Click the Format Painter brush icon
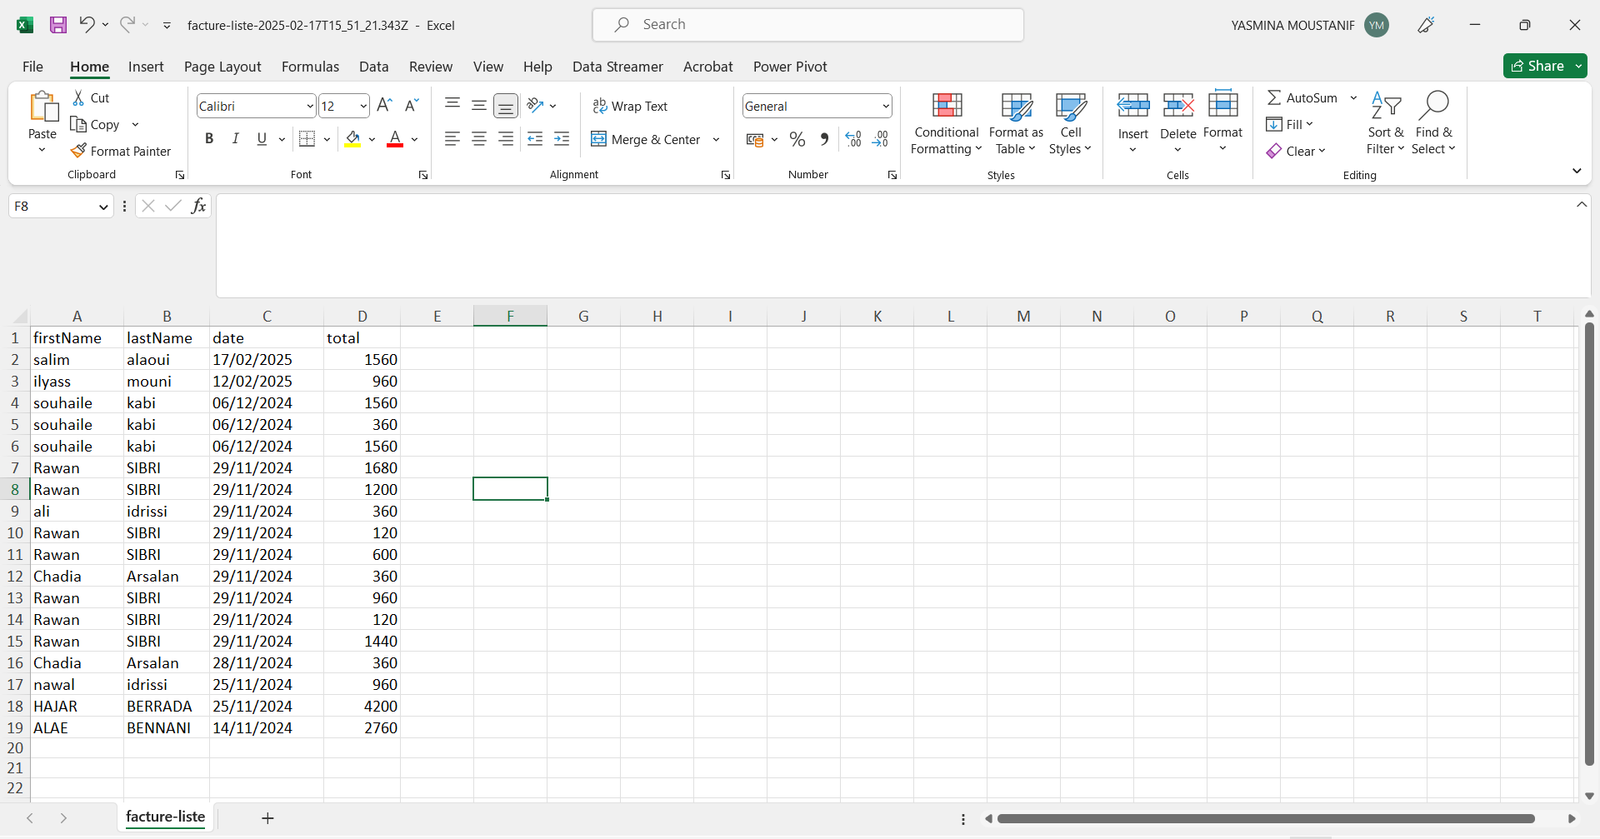The width and height of the screenshot is (1600, 839). click(x=79, y=151)
